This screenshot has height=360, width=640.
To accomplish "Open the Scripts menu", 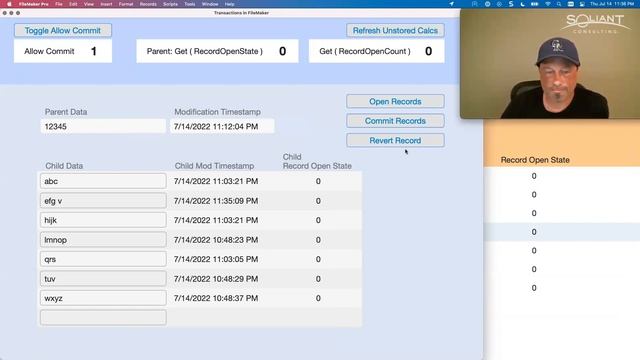I will 170,4.
